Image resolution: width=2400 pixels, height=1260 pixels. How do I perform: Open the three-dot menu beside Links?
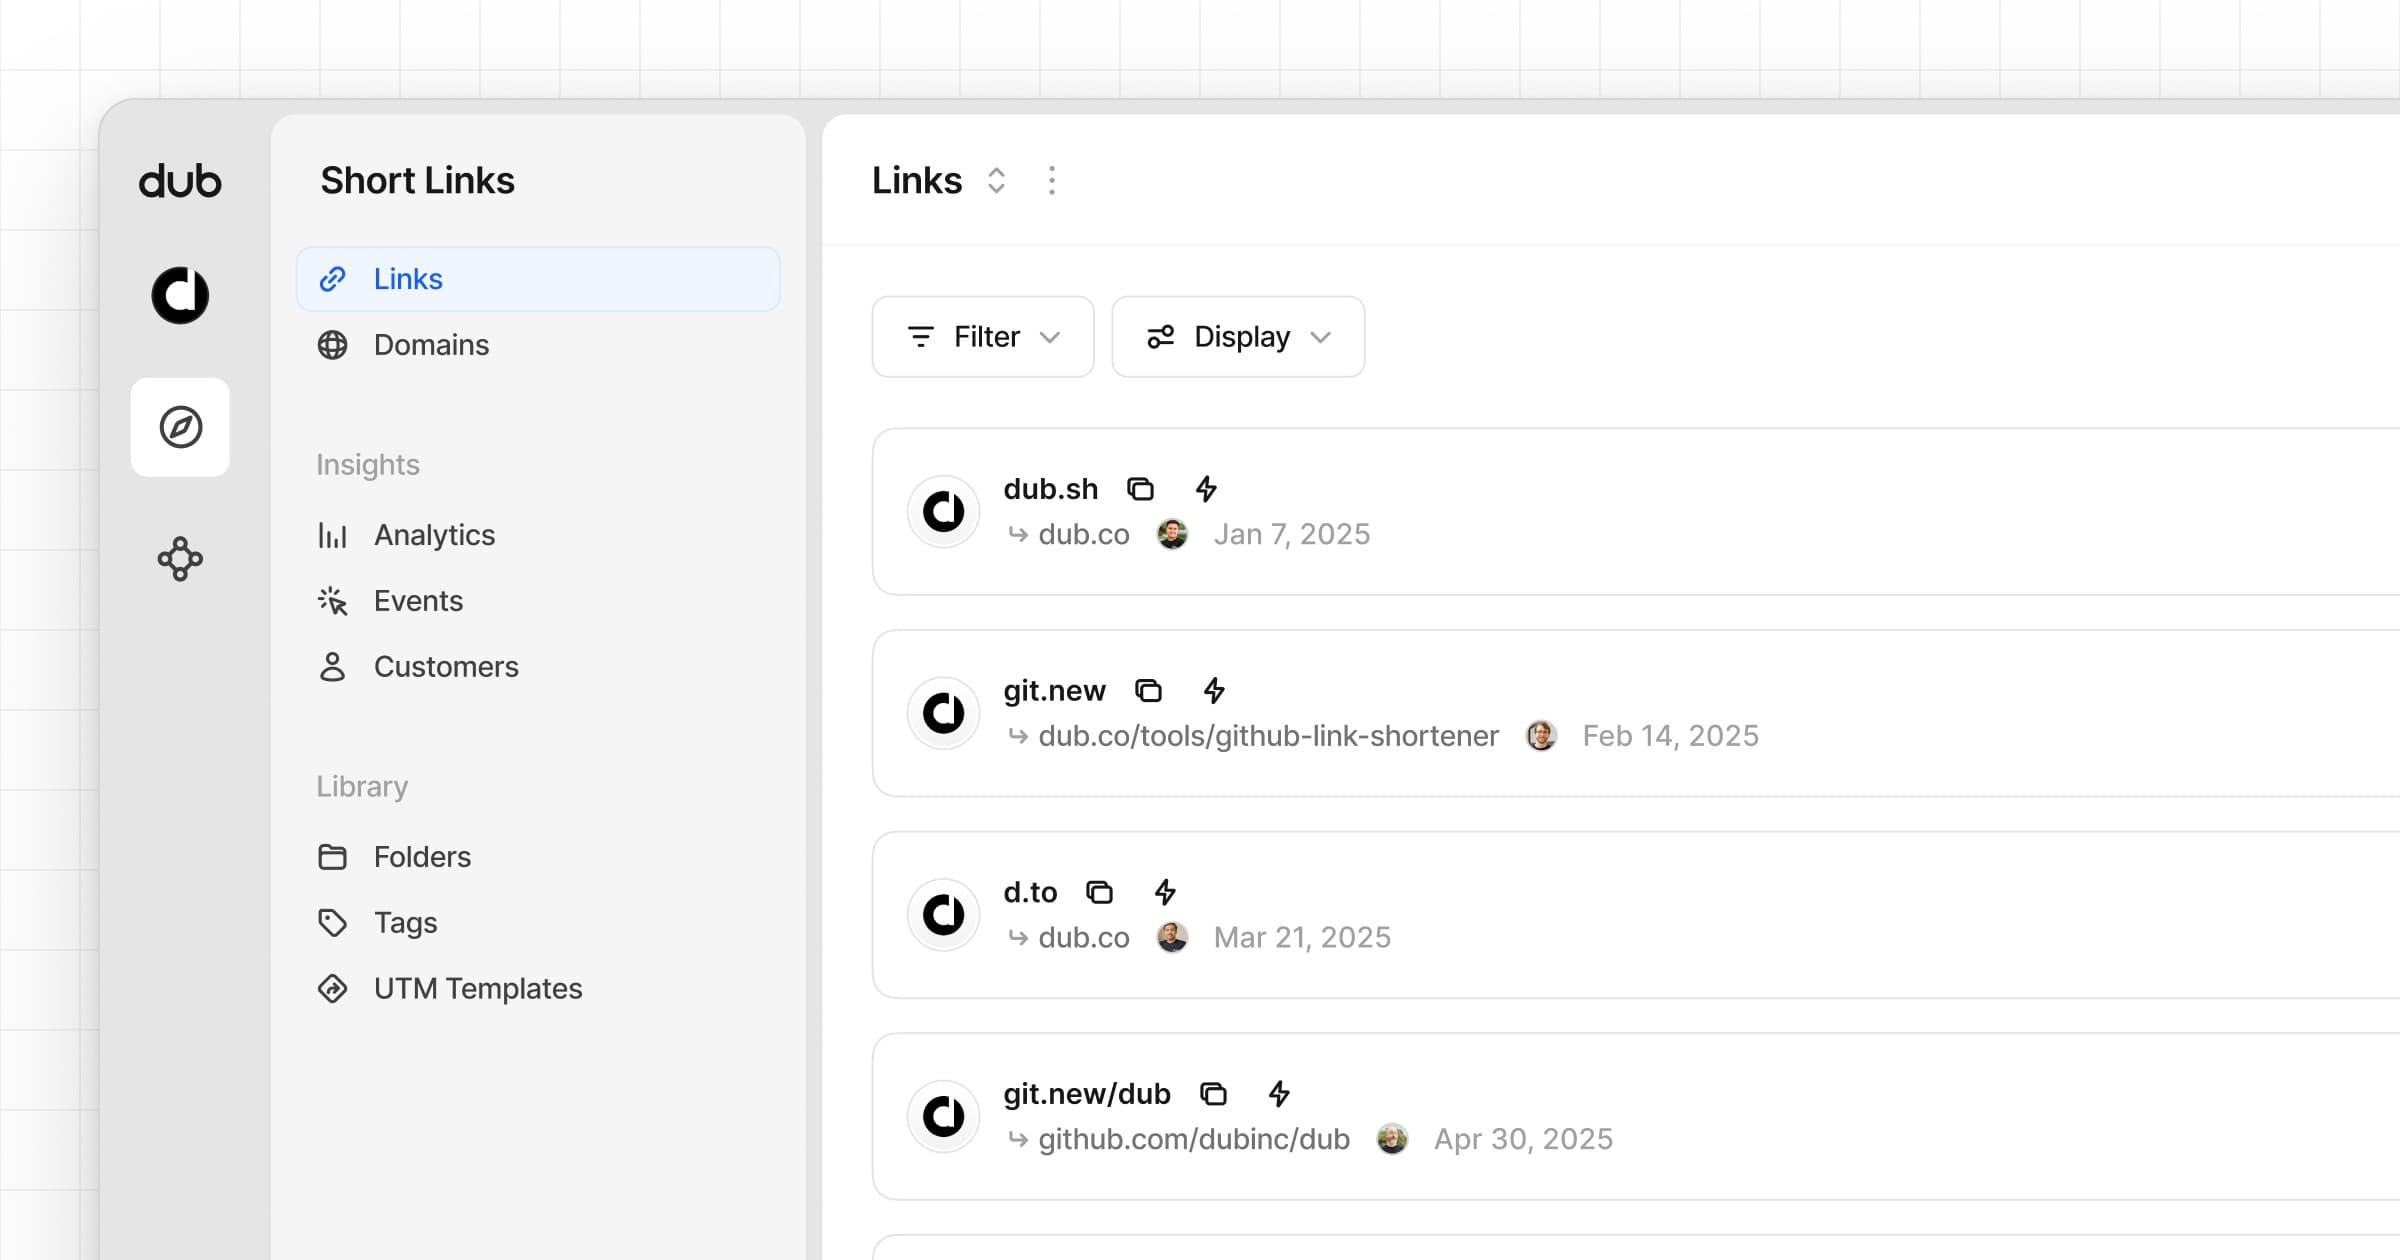[x=1052, y=180]
